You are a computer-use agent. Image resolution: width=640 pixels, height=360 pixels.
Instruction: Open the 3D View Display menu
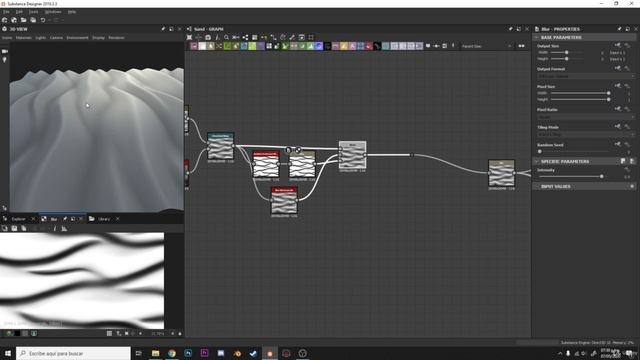[x=98, y=38]
